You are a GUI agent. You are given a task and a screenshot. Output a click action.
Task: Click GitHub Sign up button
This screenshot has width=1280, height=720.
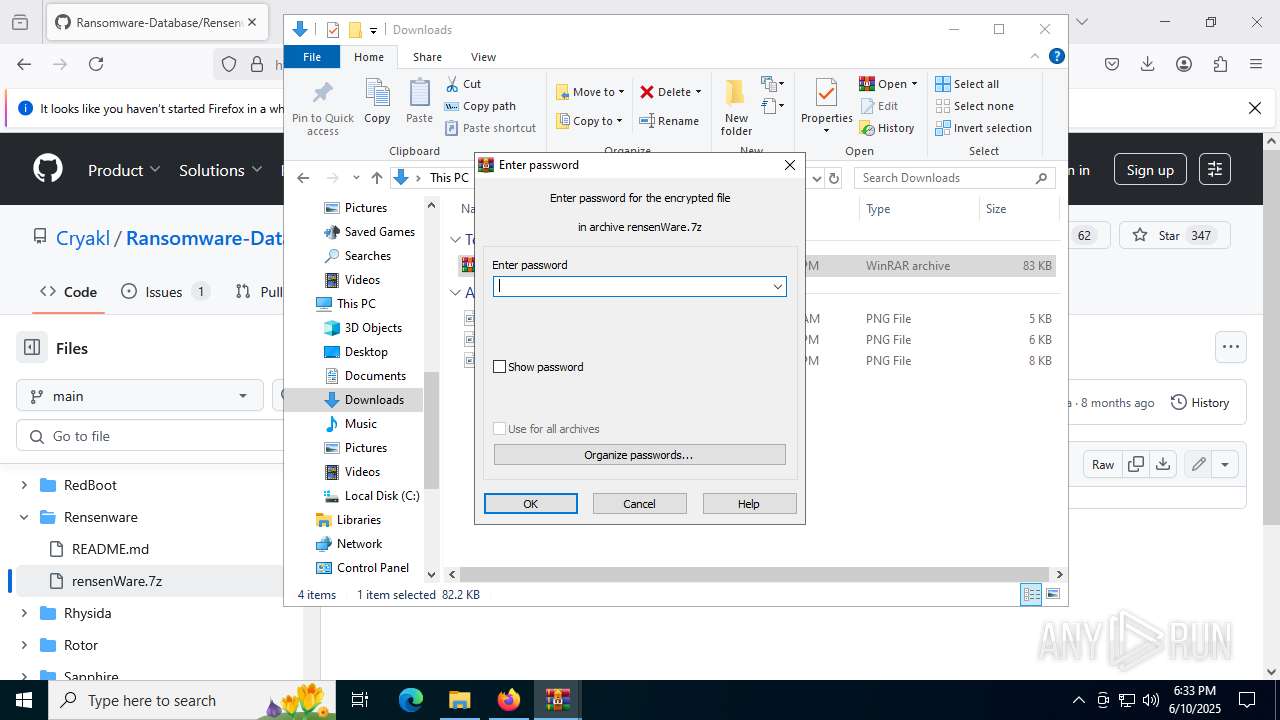(x=1150, y=170)
